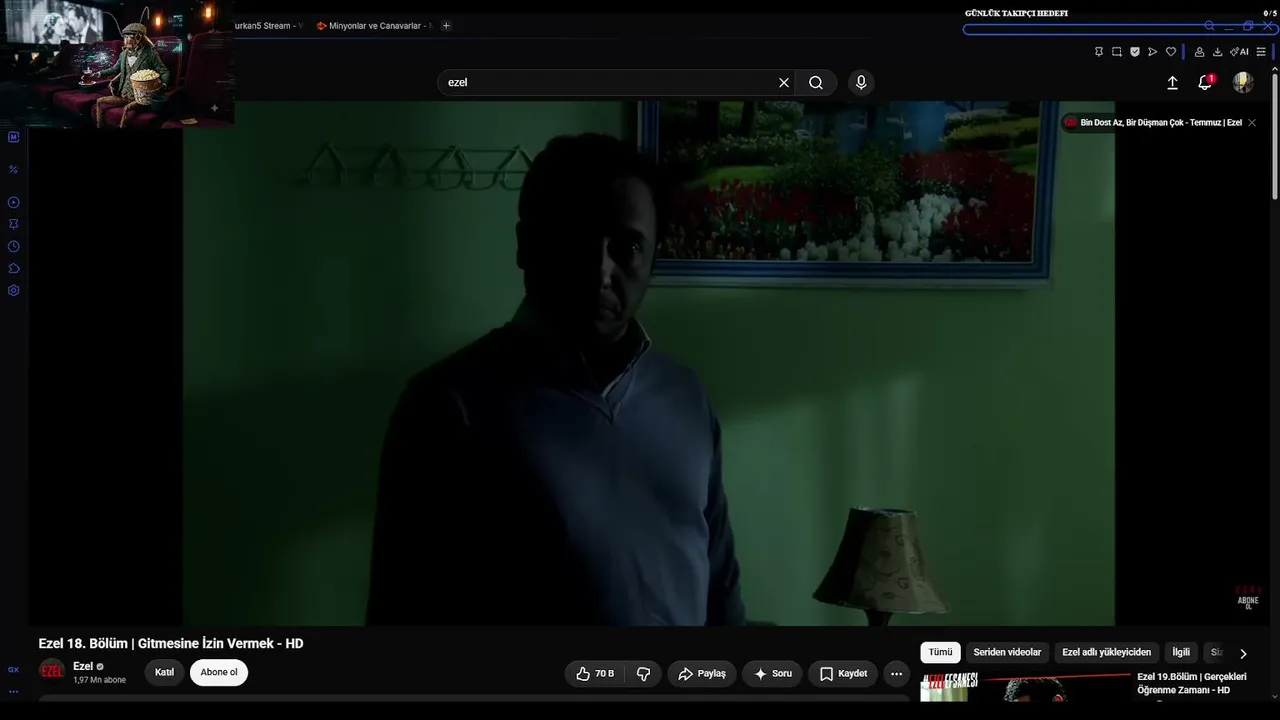Image resolution: width=1280 pixels, height=720 pixels.
Task: Click the video player frame
Action: (x=649, y=363)
